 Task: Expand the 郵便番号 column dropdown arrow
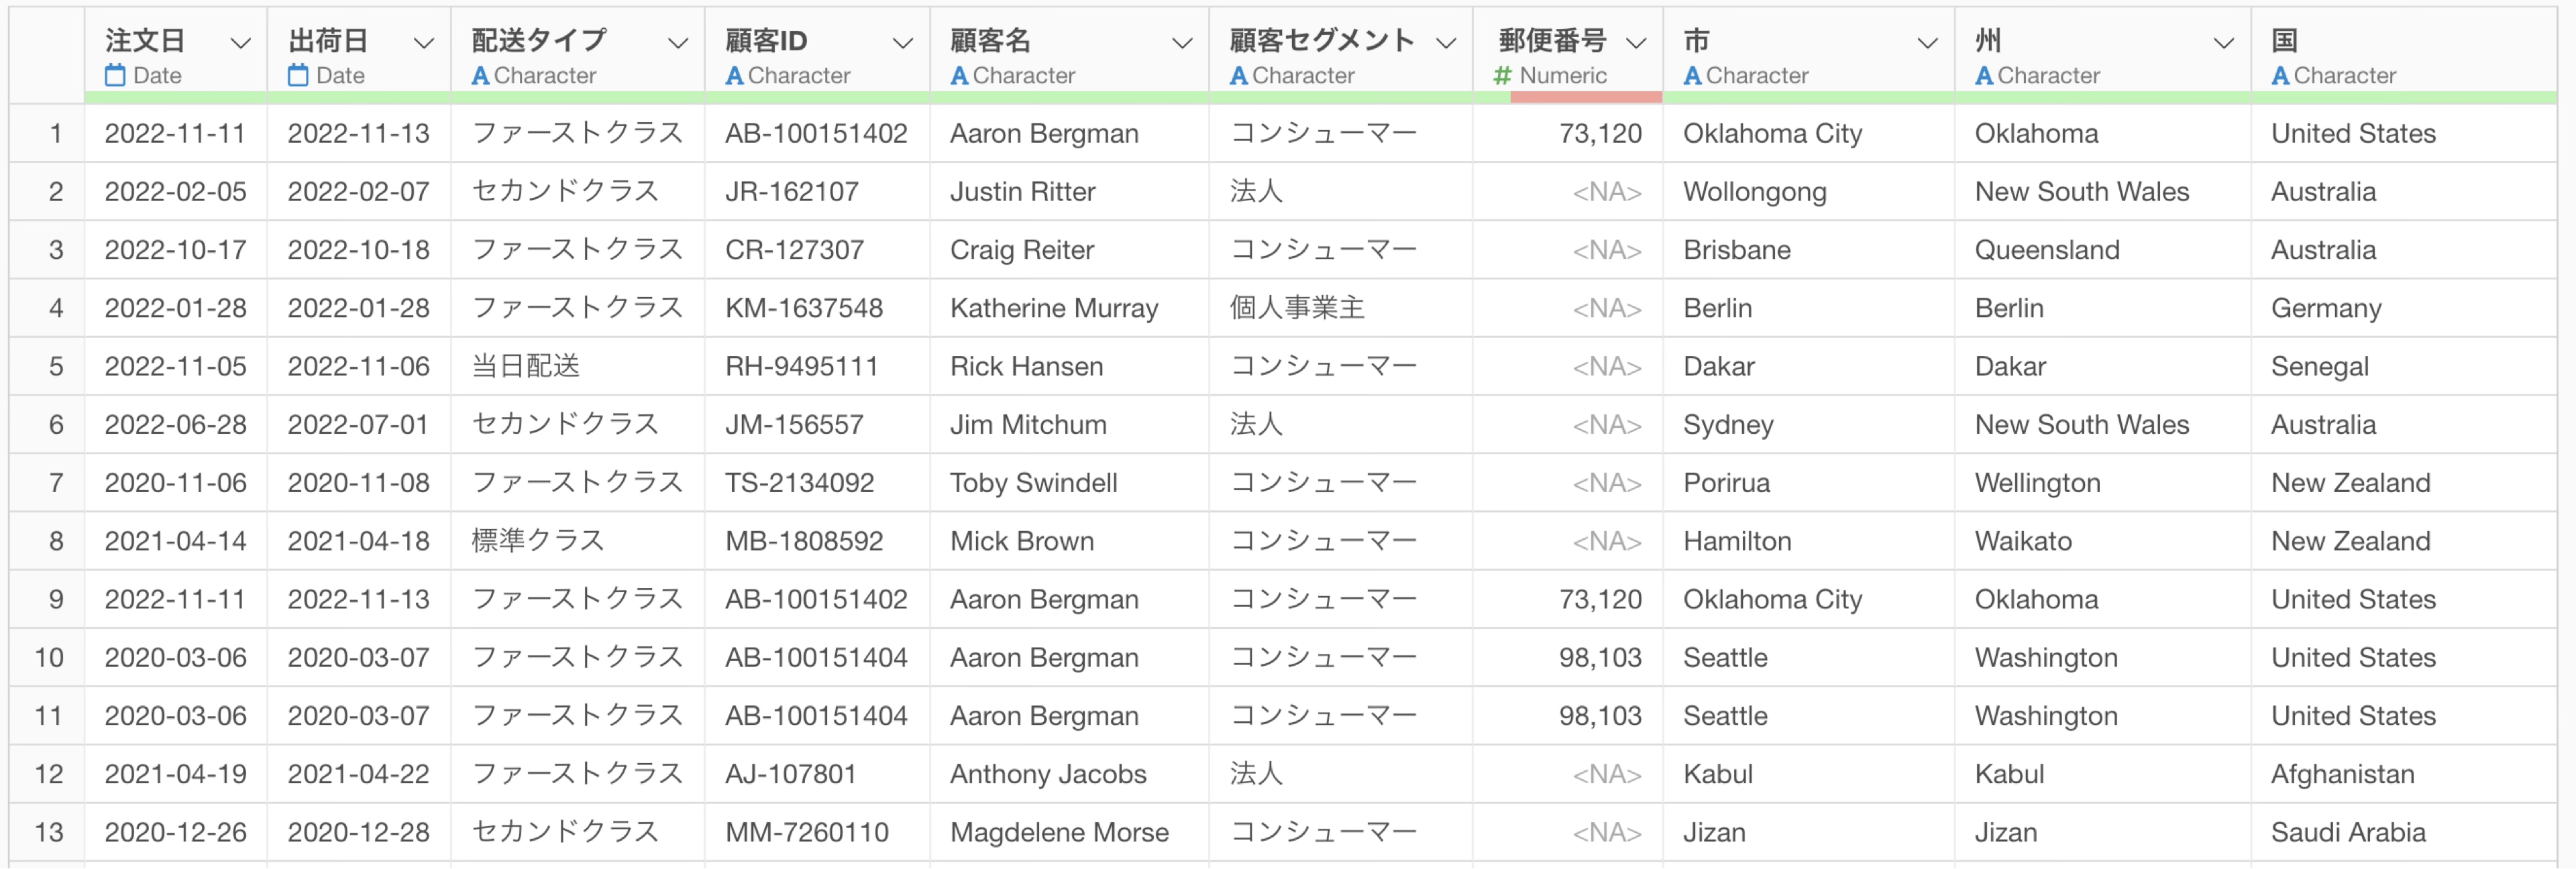[1636, 43]
